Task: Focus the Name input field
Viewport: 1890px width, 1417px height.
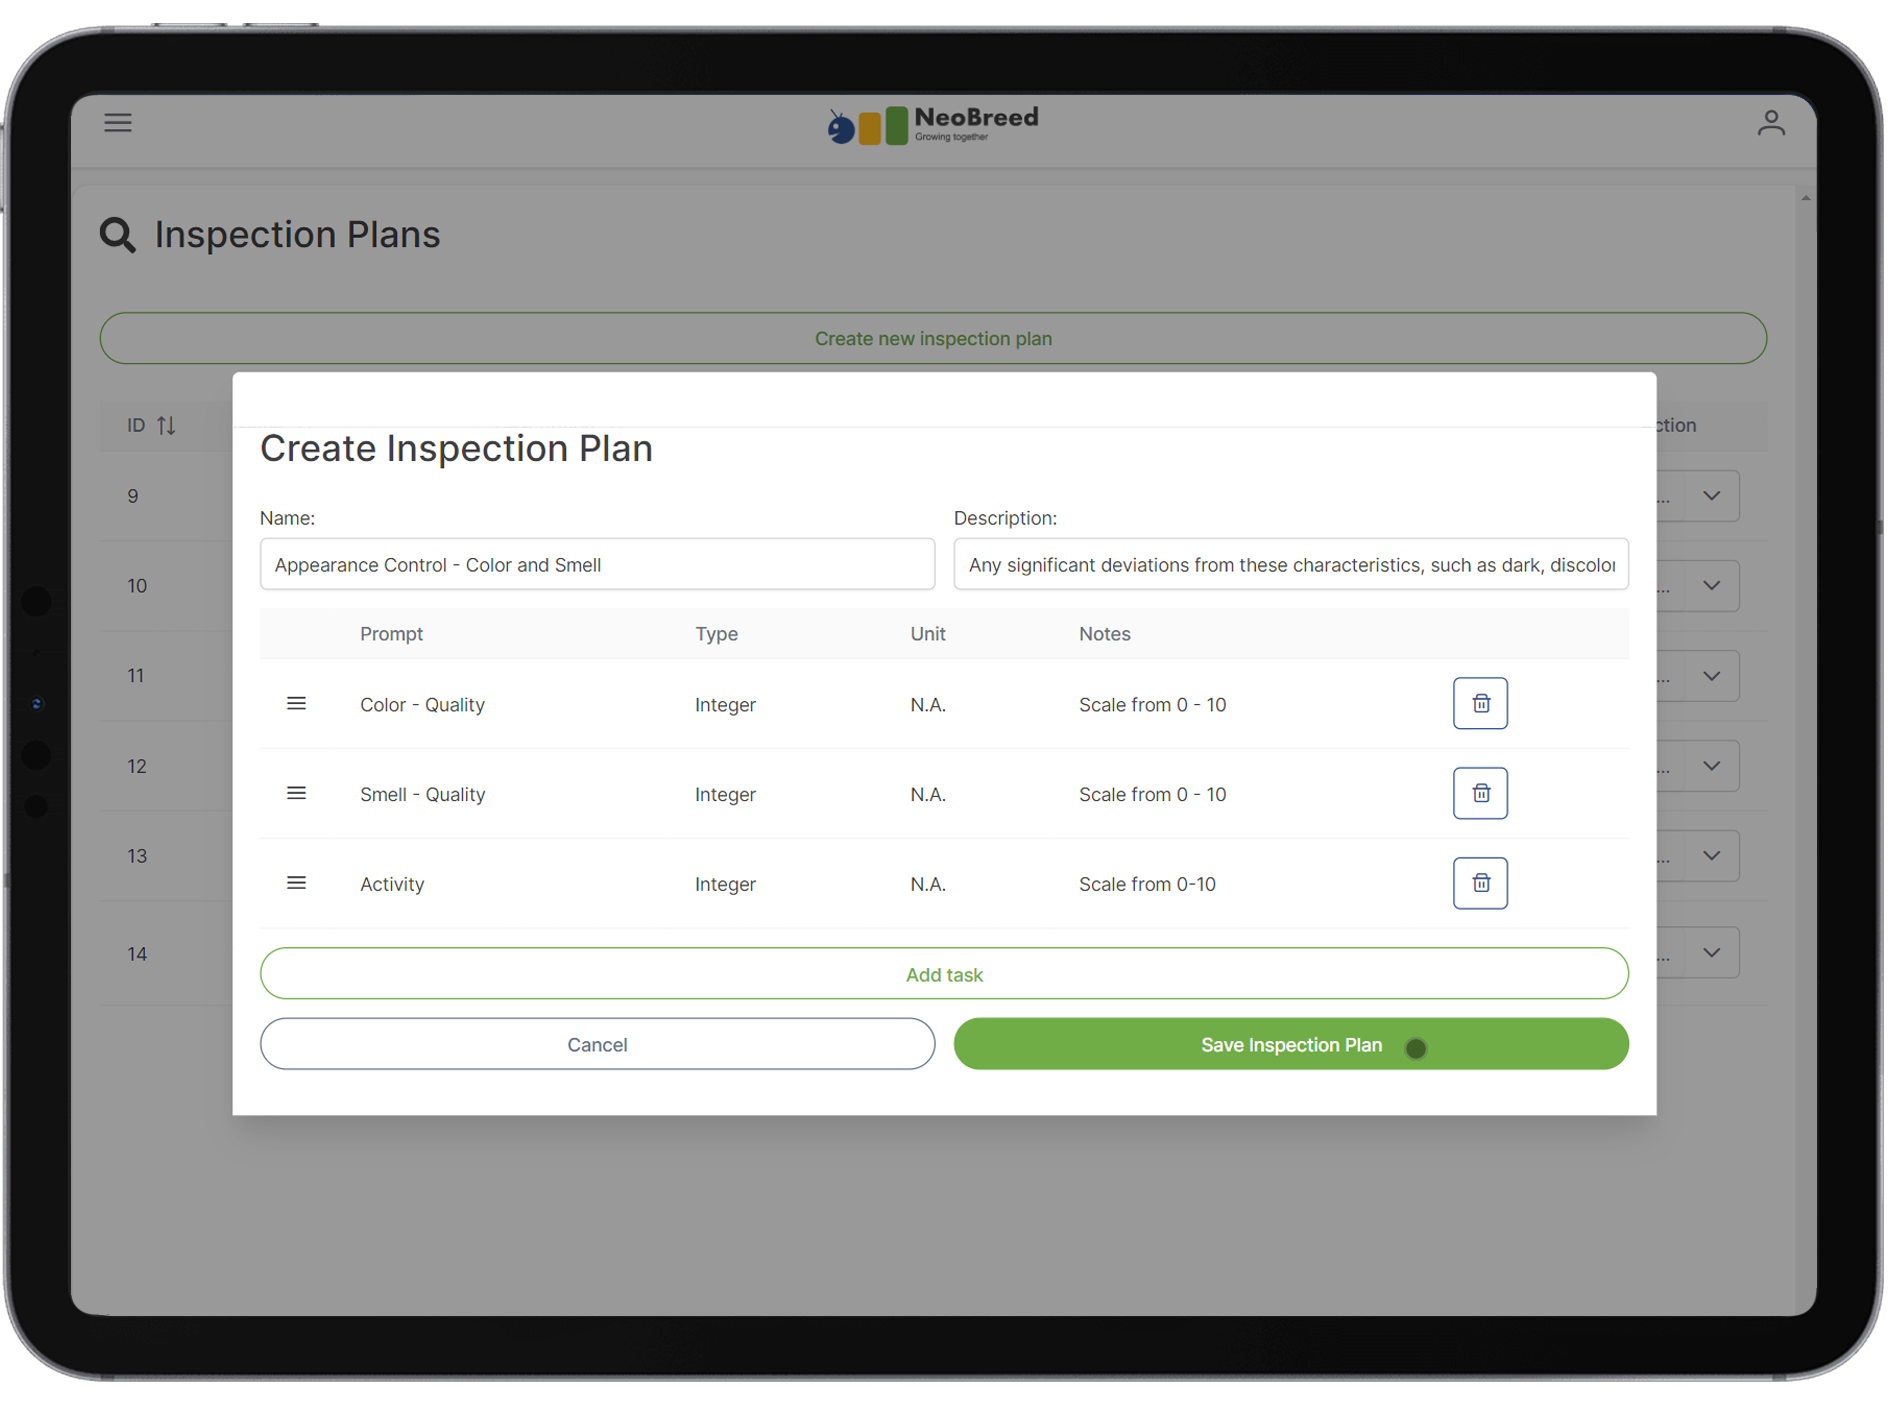Action: point(597,566)
